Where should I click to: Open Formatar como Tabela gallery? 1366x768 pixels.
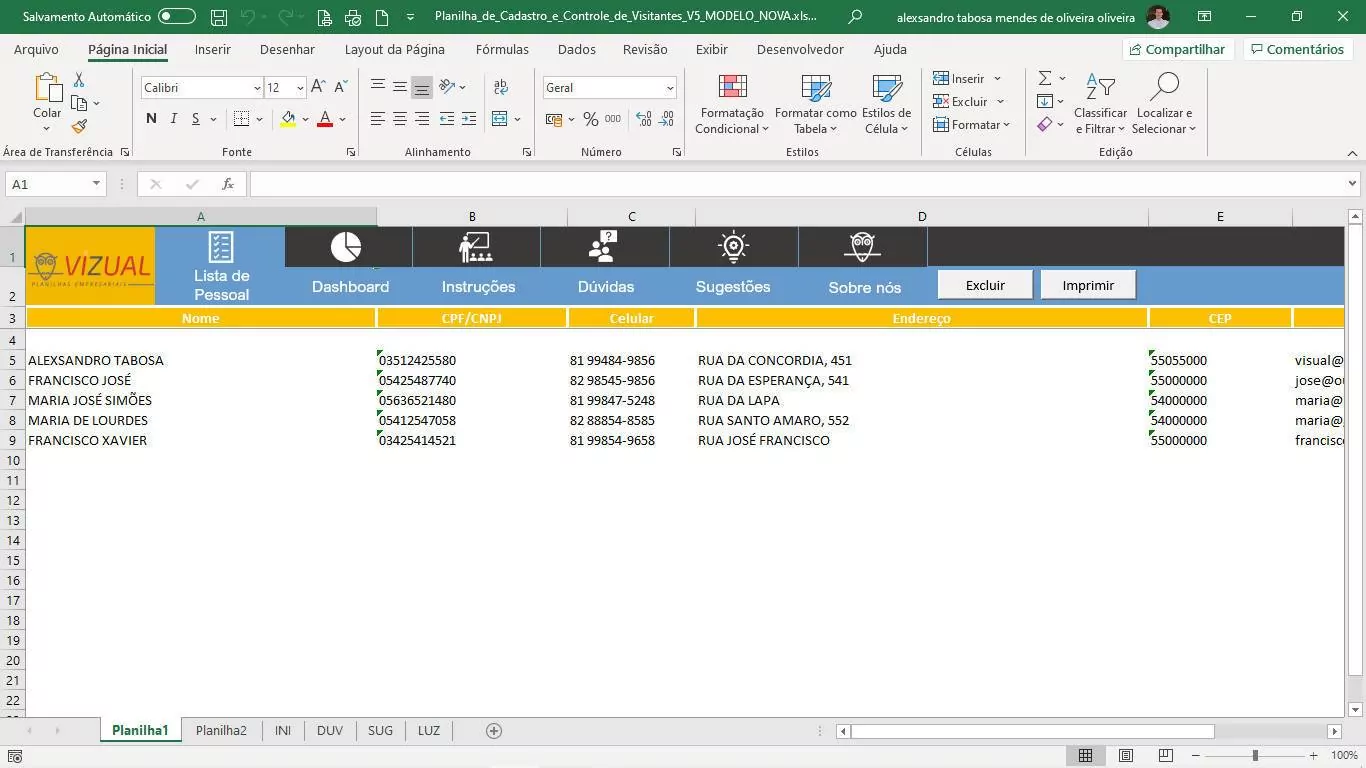pyautogui.click(x=815, y=105)
